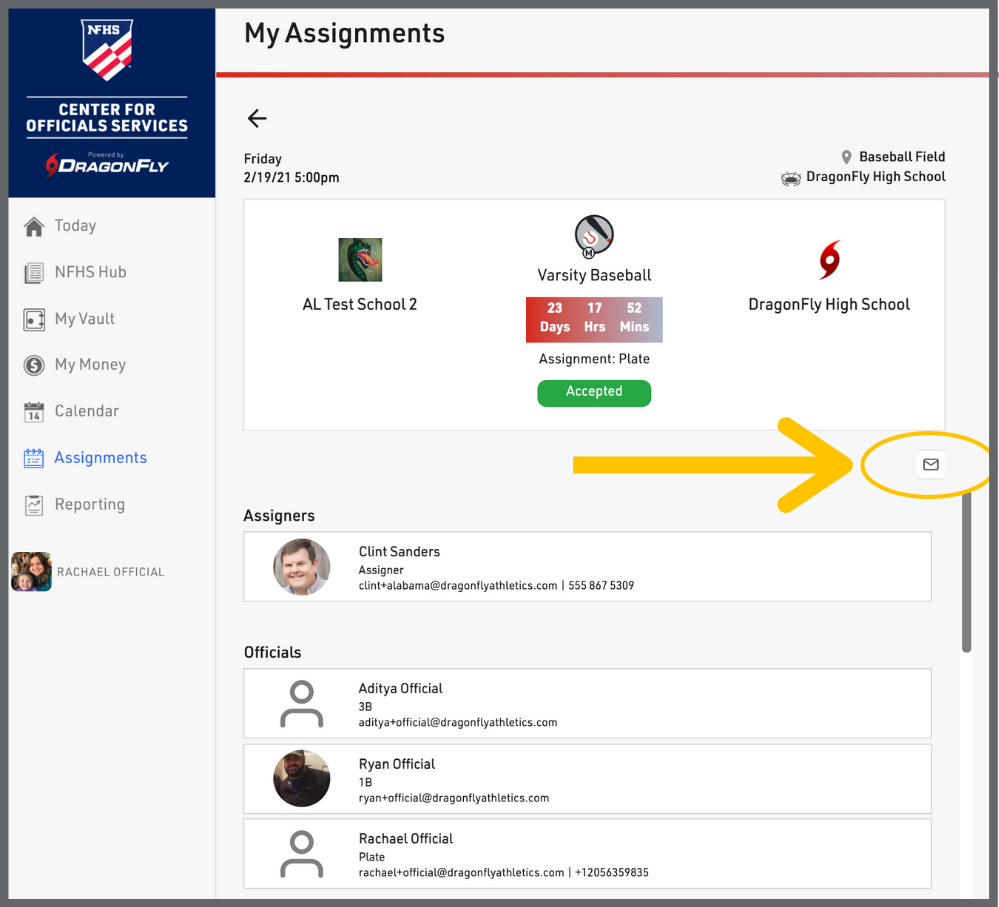The image size is (999, 907).
Task: Select My Vault in the sidebar
Action: click(85, 319)
